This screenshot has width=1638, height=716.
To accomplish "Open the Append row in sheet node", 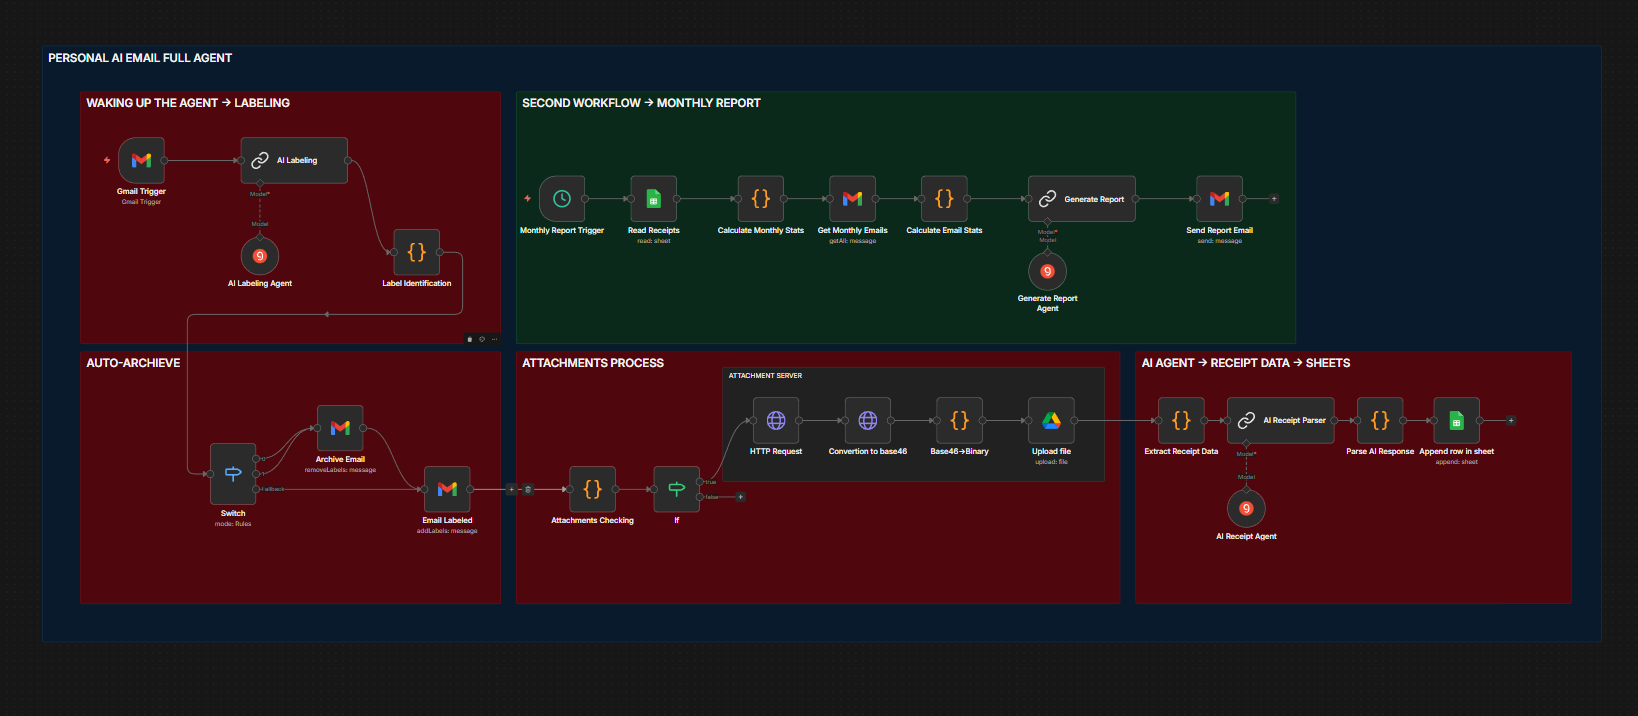I will pyautogui.click(x=1456, y=421).
